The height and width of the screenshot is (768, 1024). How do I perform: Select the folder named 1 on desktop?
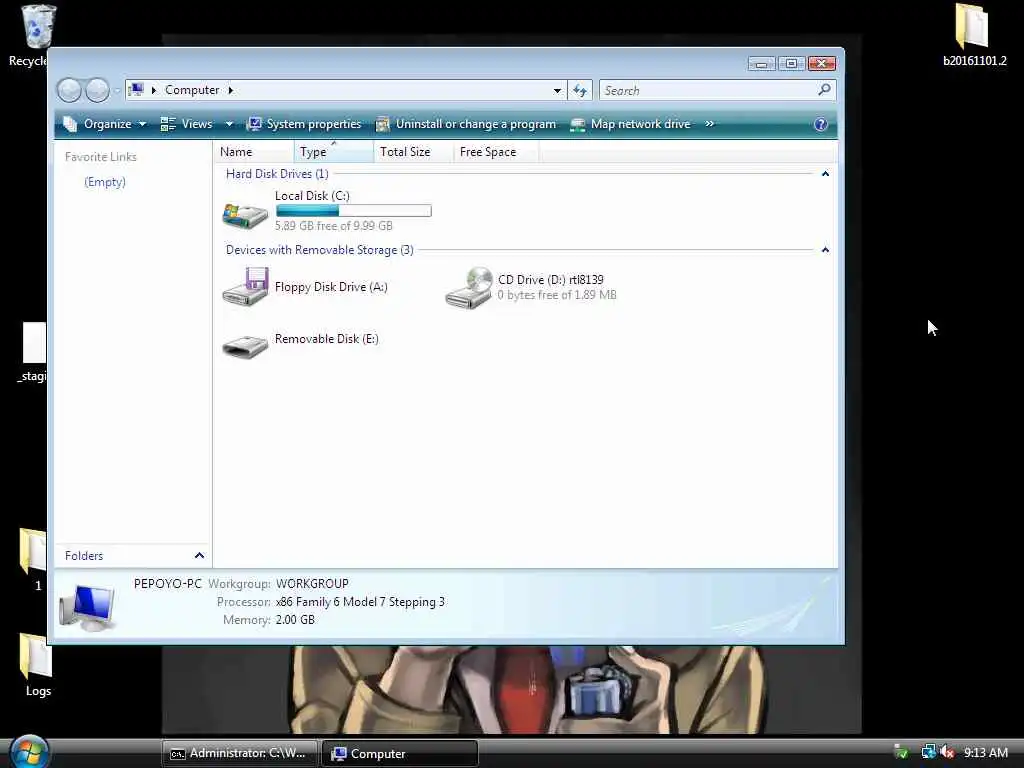coord(34,551)
